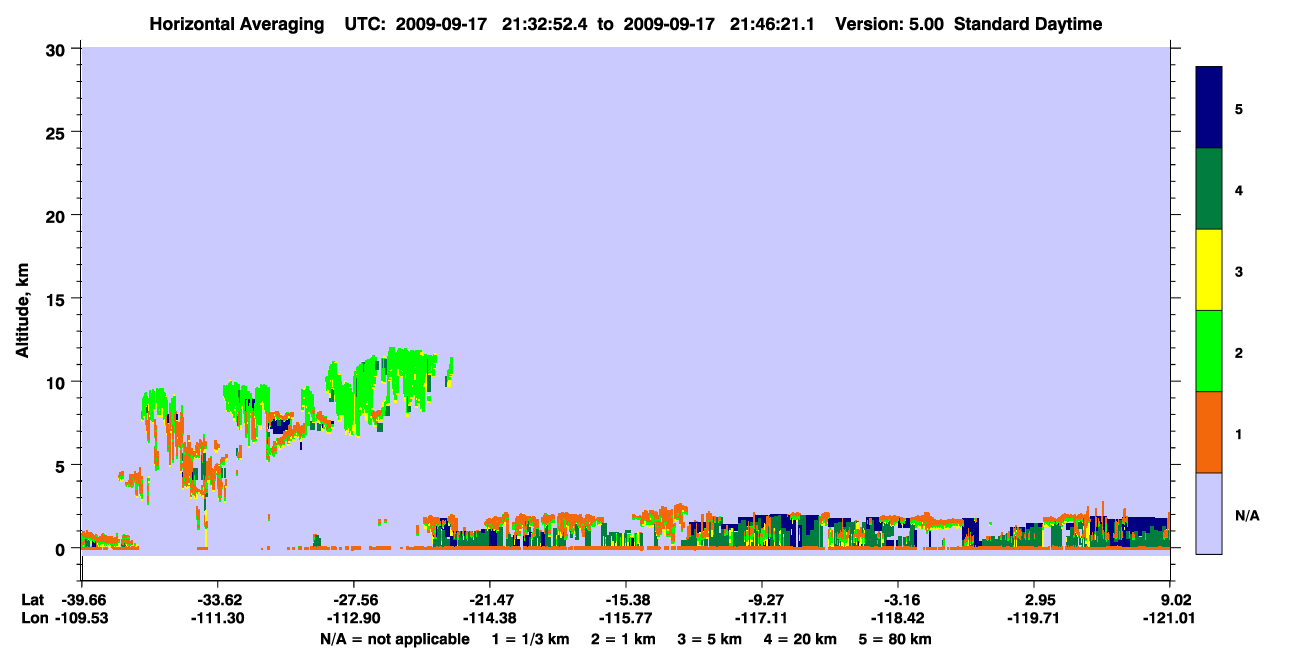
Task: Click the longitude value -117.11
Action: [x=762, y=619]
